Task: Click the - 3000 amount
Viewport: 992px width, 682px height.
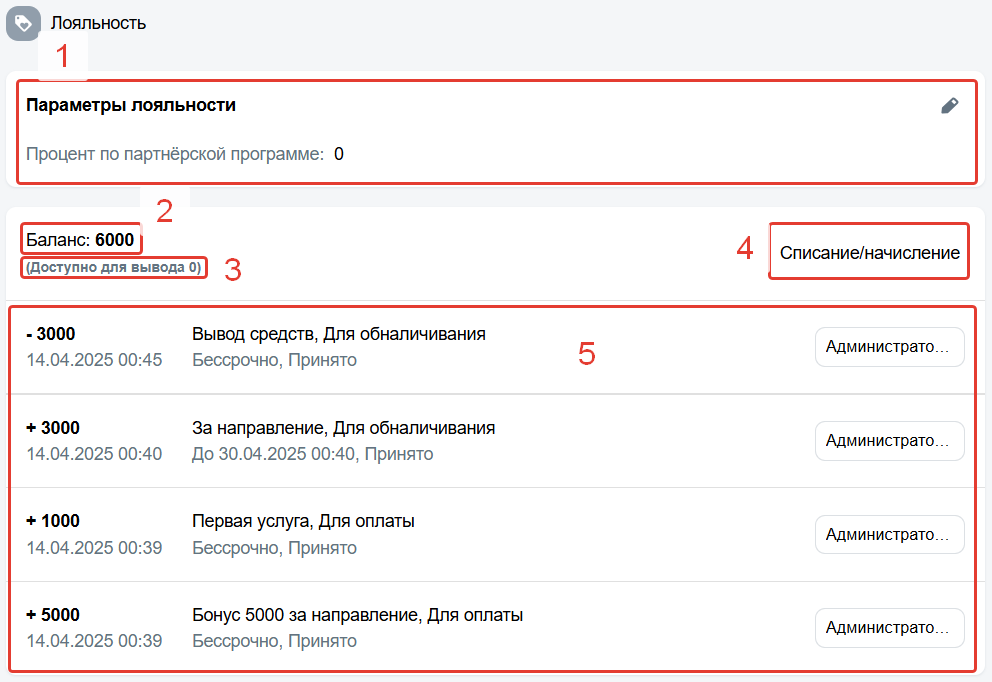Action: click(51, 333)
